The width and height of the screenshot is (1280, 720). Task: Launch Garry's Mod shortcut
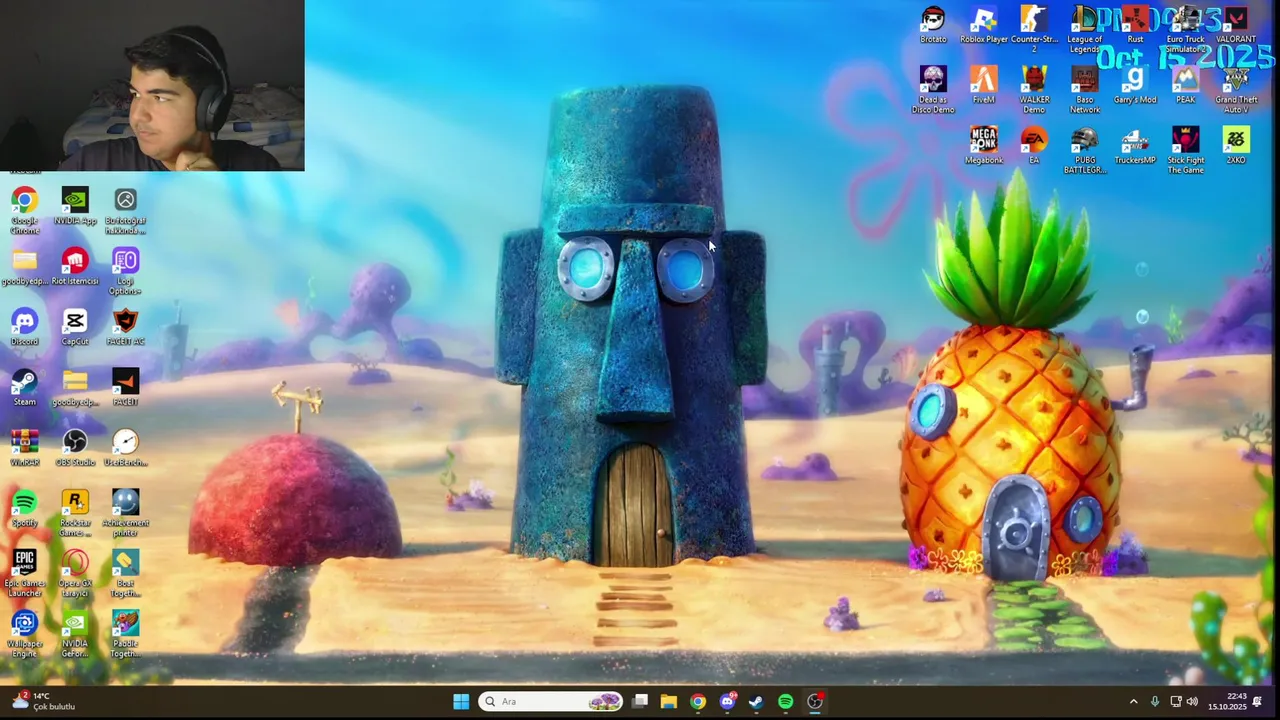[1135, 85]
